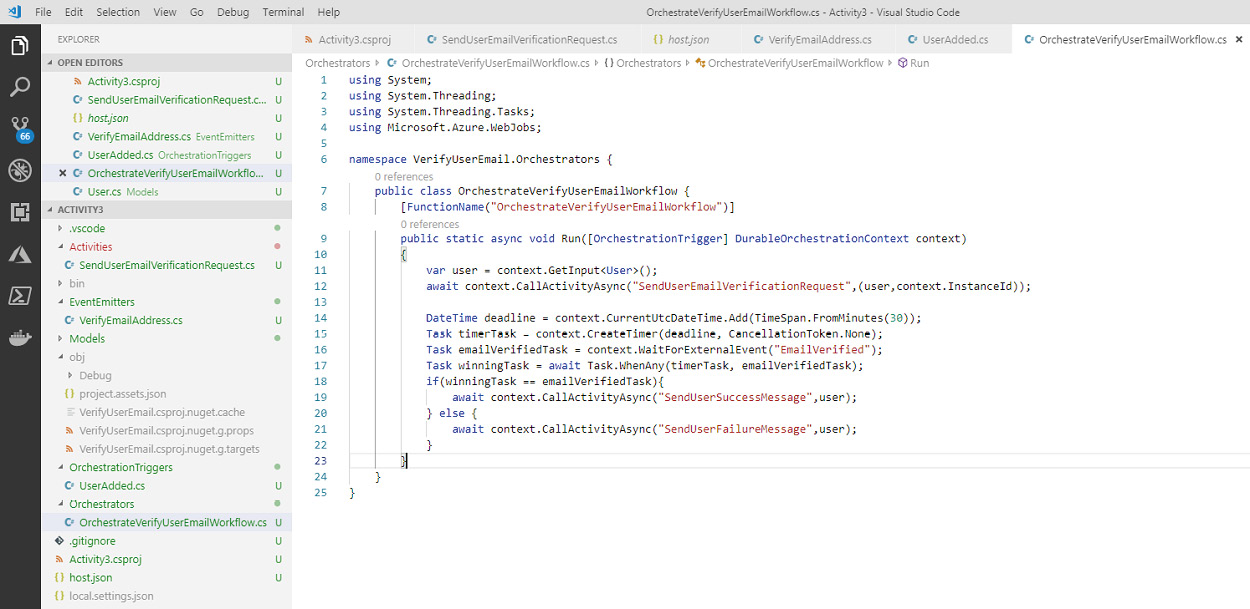Open the Help menu
This screenshot has height=609, width=1250.
[x=328, y=12]
